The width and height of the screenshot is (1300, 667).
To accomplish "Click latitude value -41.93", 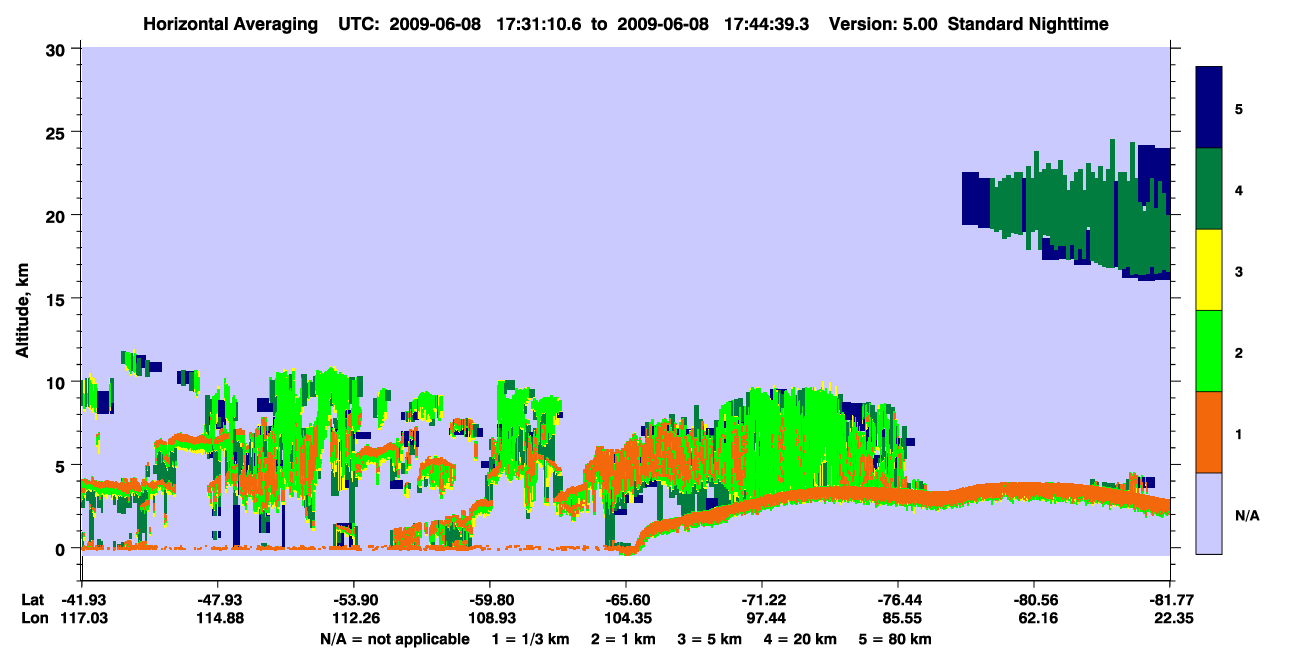I will (x=82, y=600).
